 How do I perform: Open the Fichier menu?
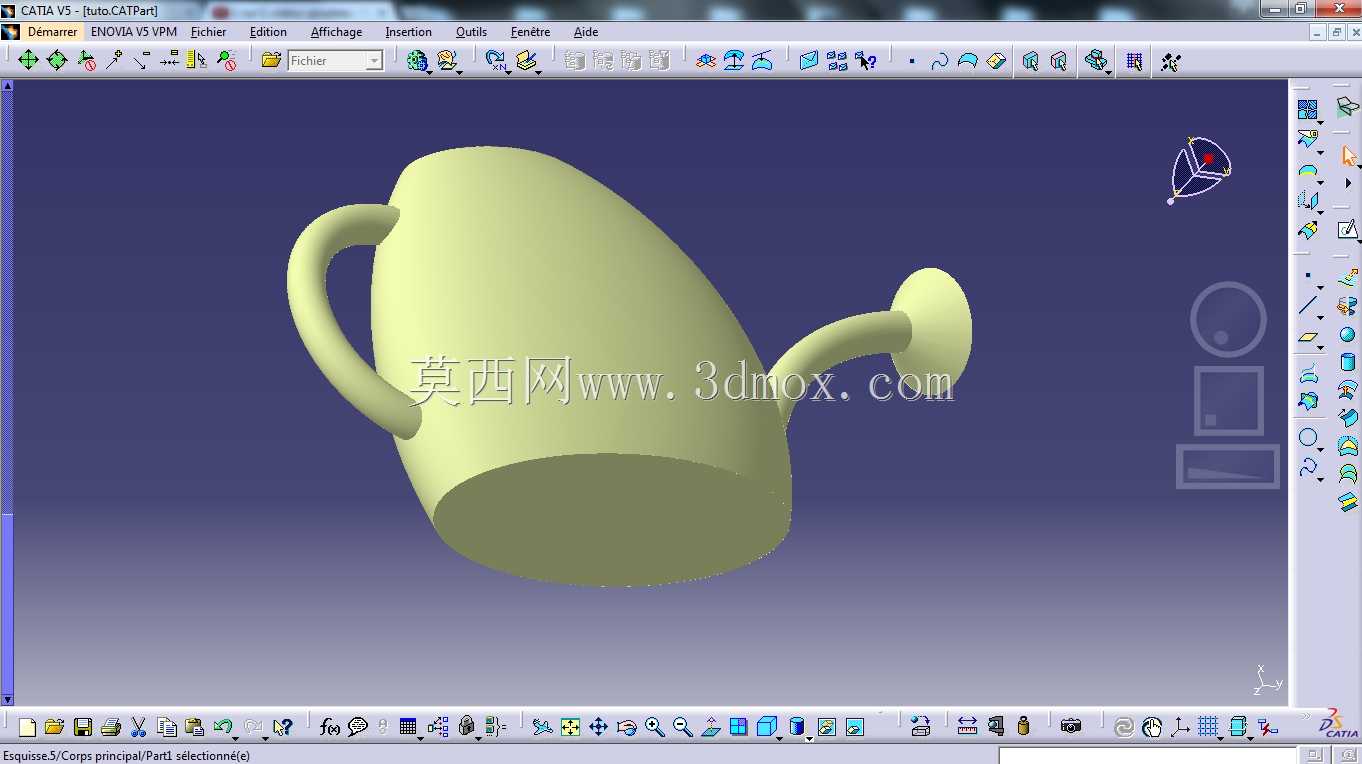tap(209, 32)
